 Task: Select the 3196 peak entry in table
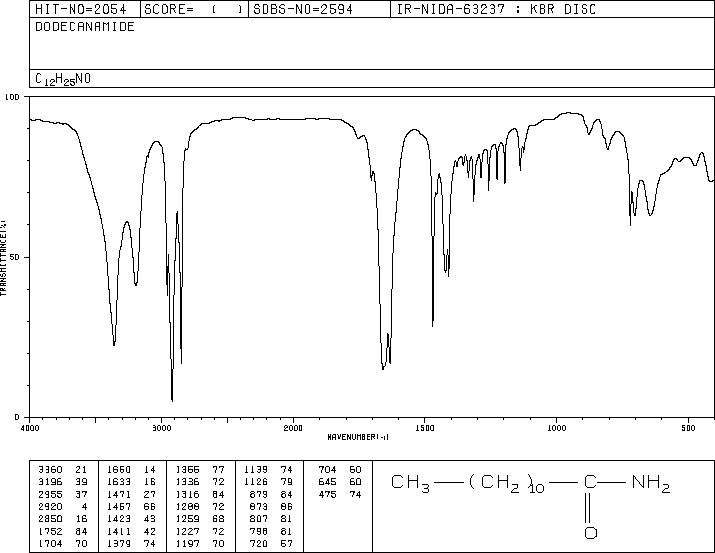(62, 482)
